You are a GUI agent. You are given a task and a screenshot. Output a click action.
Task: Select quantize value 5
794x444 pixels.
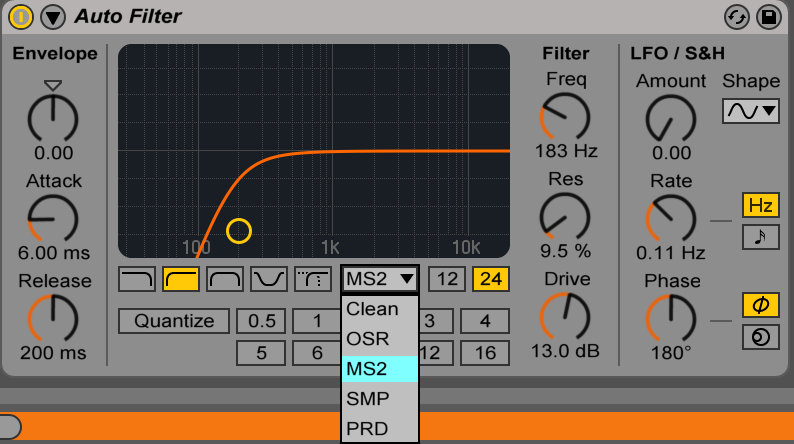tap(261, 353)
